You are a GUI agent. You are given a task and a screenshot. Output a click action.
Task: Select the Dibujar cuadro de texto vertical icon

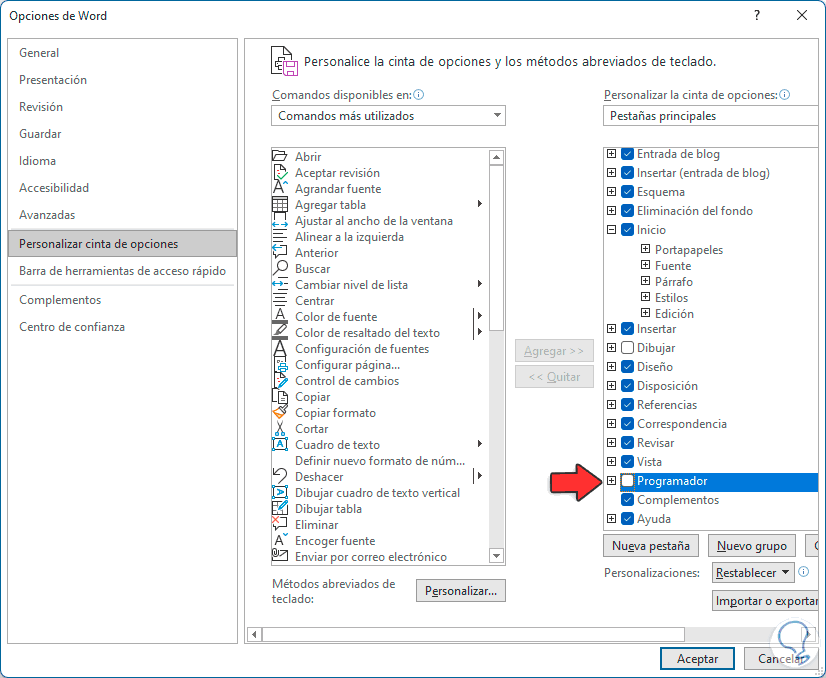280,493
